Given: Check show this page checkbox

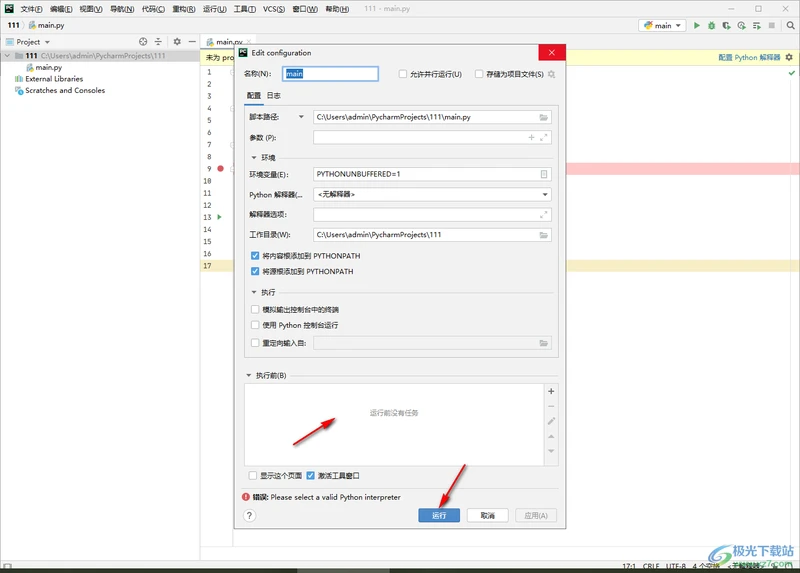Looking at the screenshot, I should coord(253,476).
